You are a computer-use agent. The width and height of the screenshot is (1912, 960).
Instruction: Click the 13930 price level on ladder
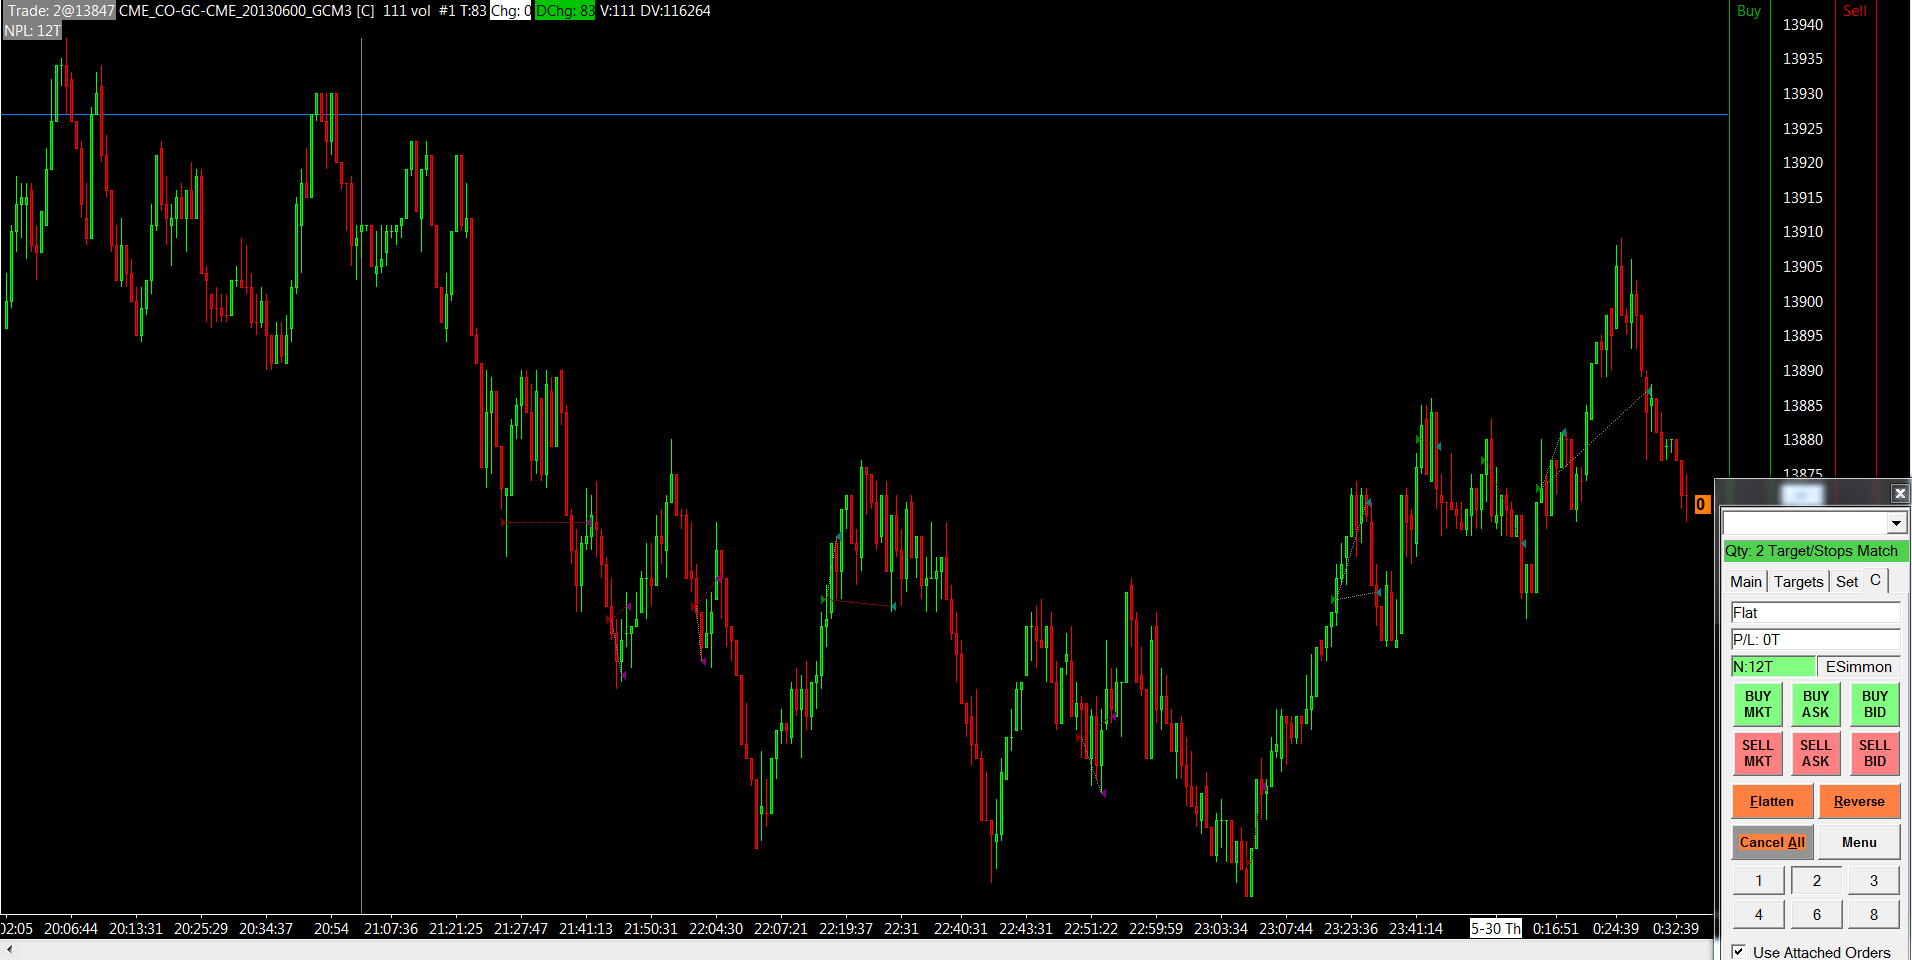point(1802,93)
